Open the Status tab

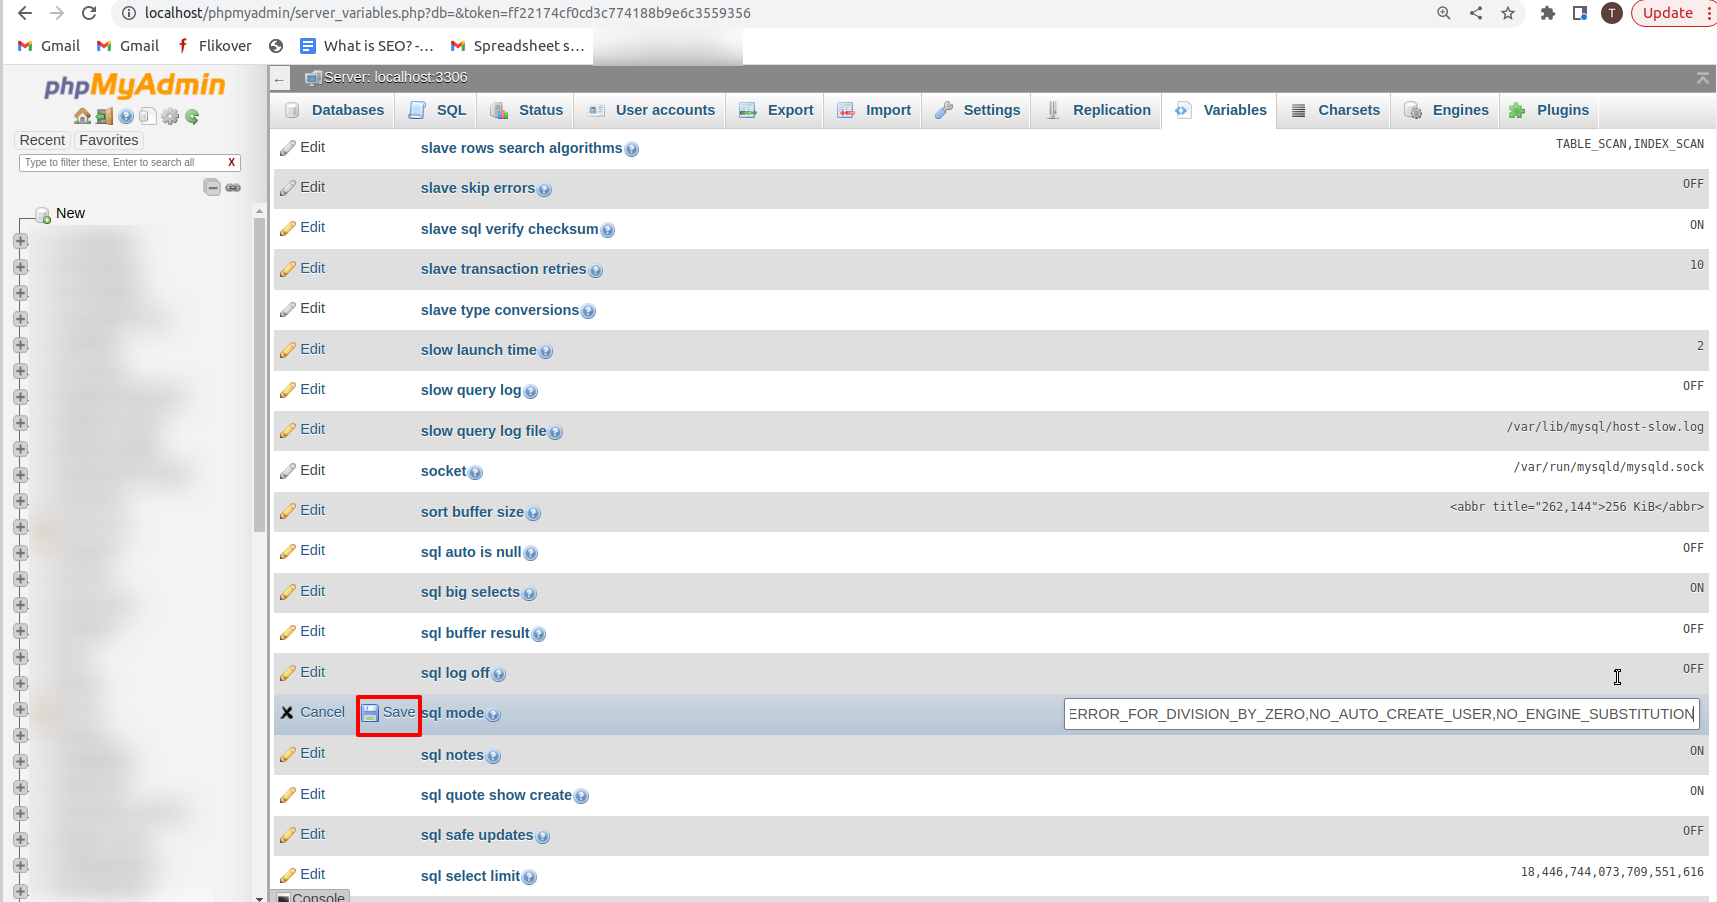[526, 110]
